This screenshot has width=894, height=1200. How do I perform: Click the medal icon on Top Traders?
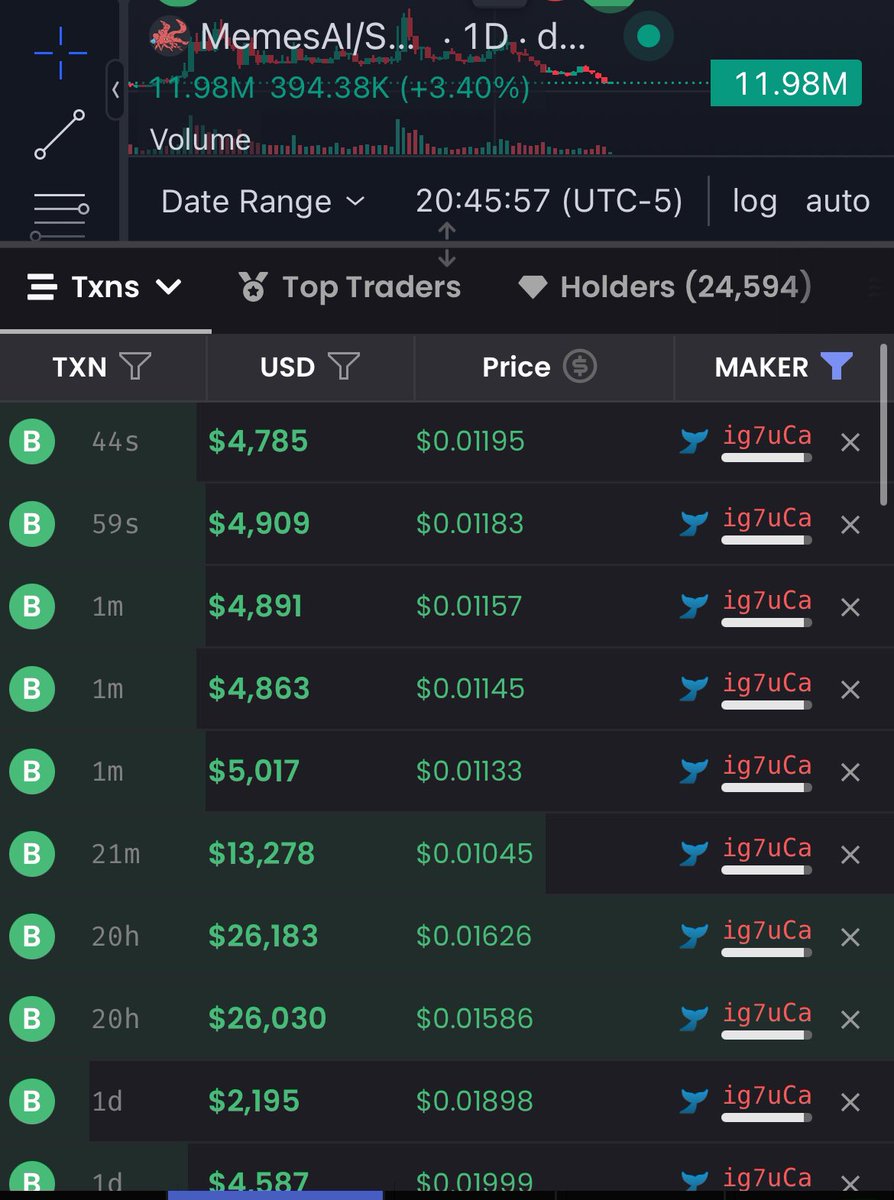253,288
